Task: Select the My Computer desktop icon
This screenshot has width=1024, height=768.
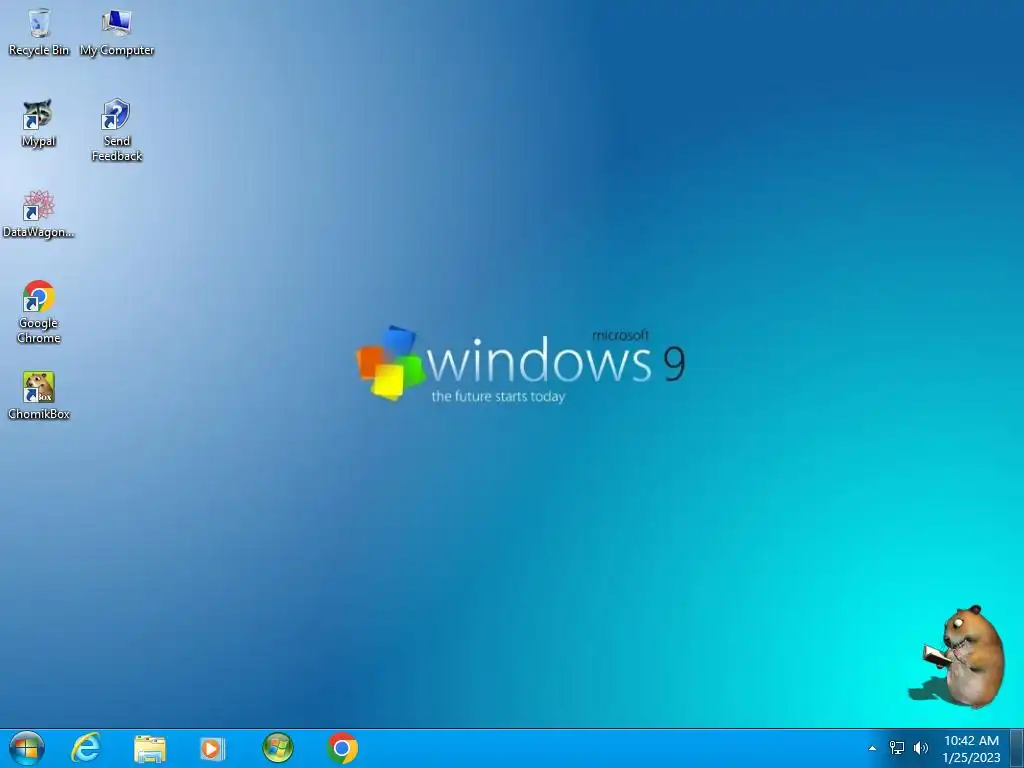Action: click(117, 33)
